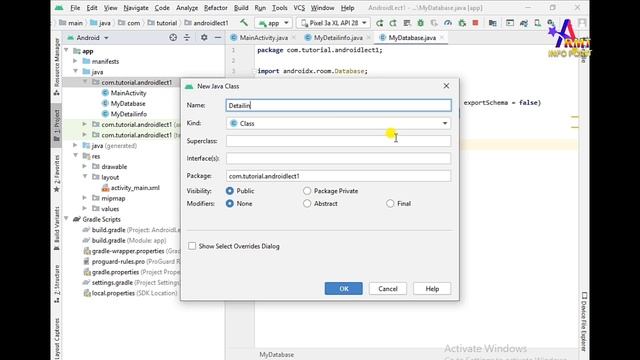This screenshot has width=640, height=360.
Task: Open the Device File Explorer side panel
Action: point(584,321)
